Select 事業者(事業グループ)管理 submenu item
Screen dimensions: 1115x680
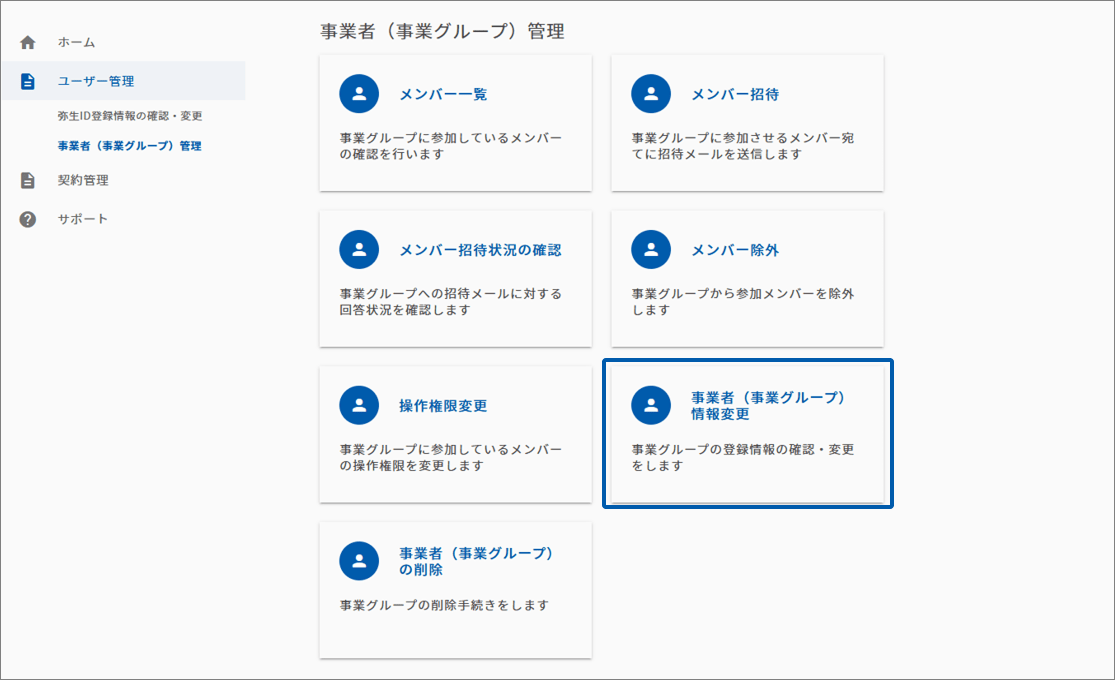tap(129, 146)
